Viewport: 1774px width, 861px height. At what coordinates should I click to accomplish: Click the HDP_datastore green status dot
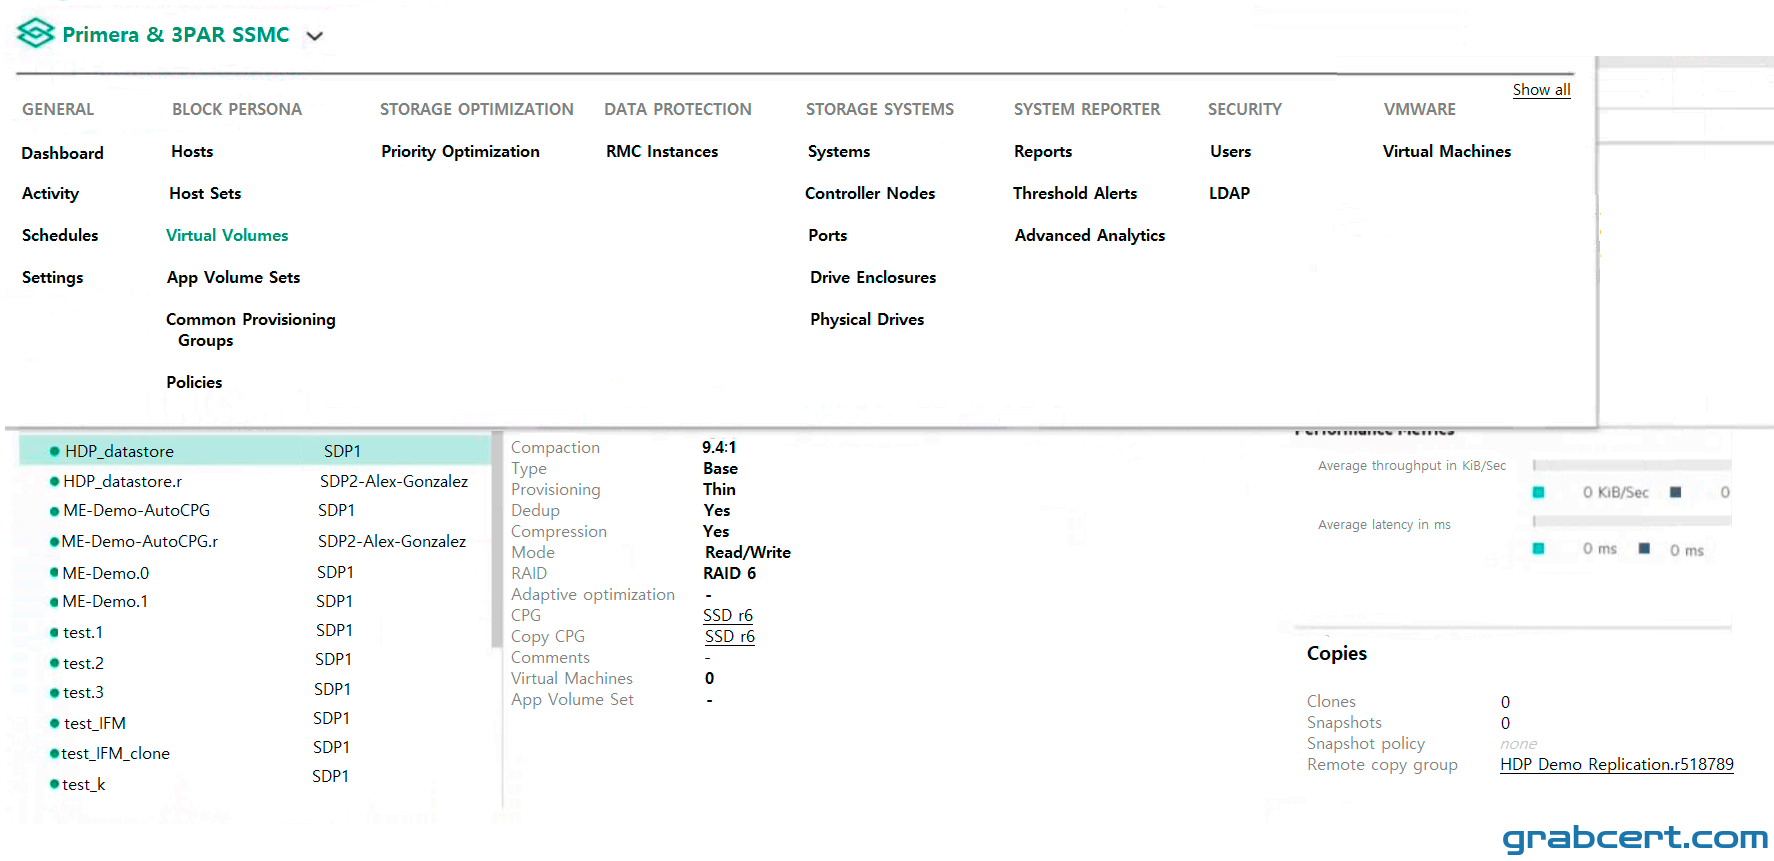pos(55,452)
